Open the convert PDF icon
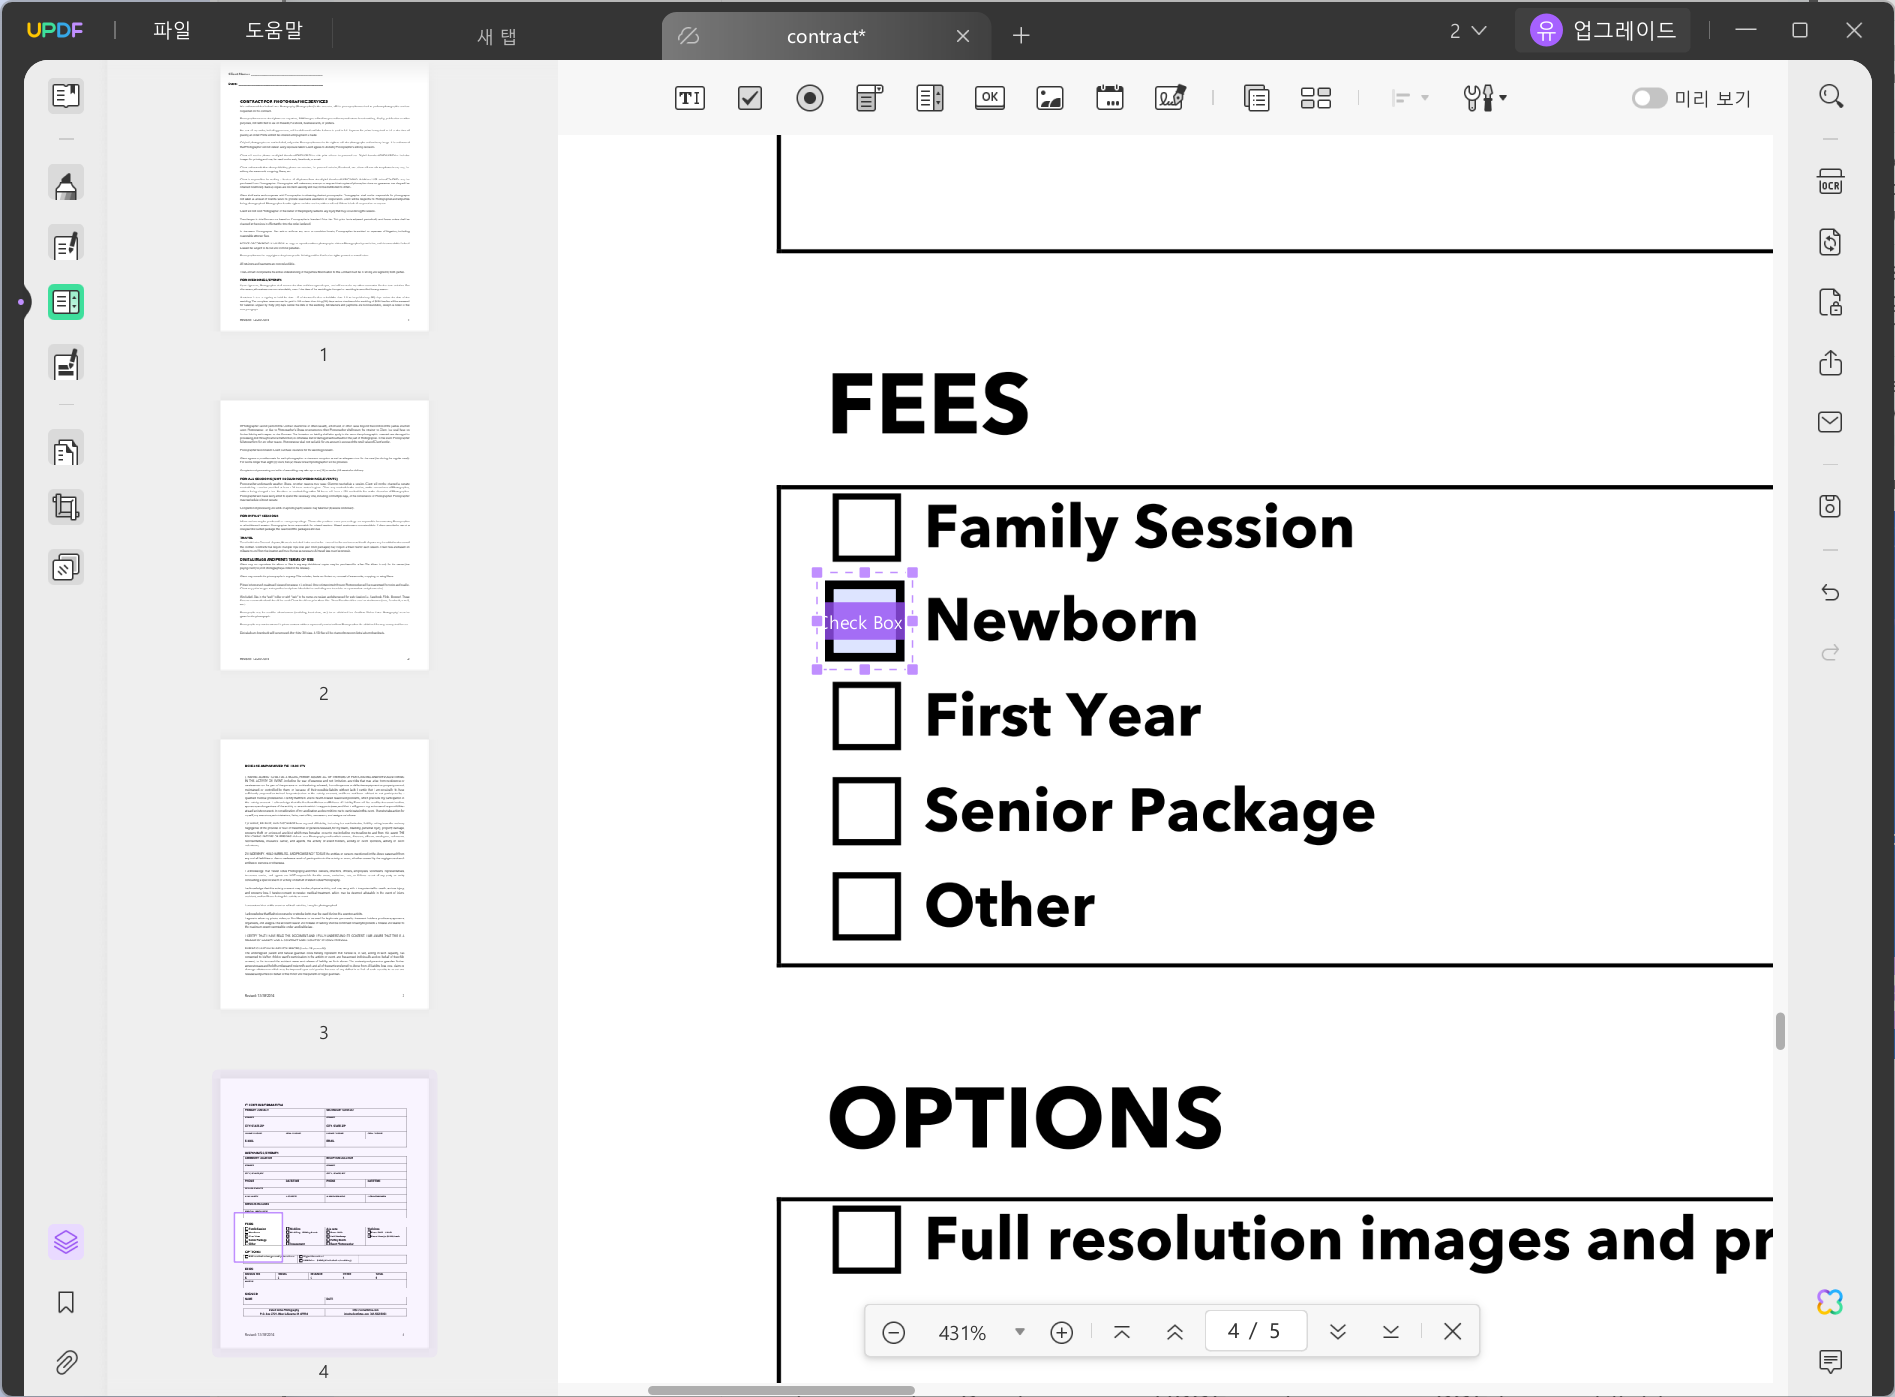The height and width of the screenshot is (1397, 1895). tap(1831, 242)
